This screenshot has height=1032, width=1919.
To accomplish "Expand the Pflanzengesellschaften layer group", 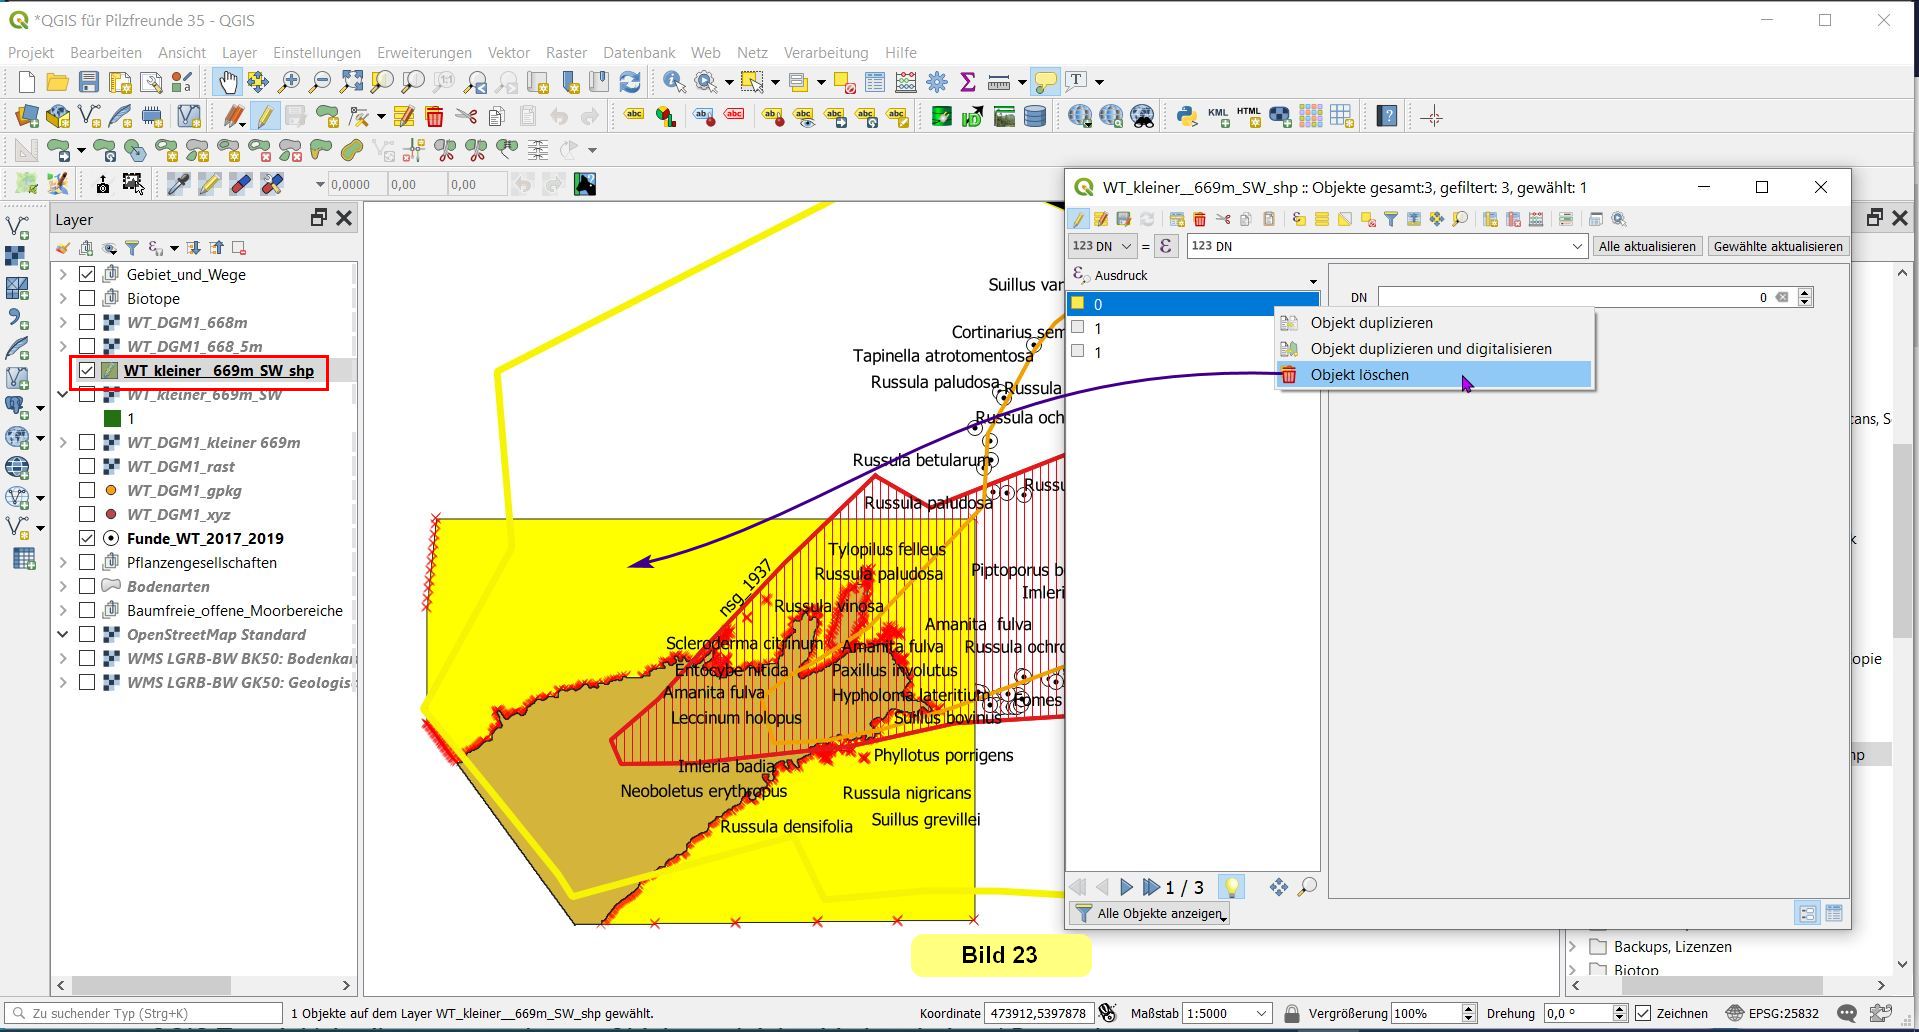I will pos(63,562).
